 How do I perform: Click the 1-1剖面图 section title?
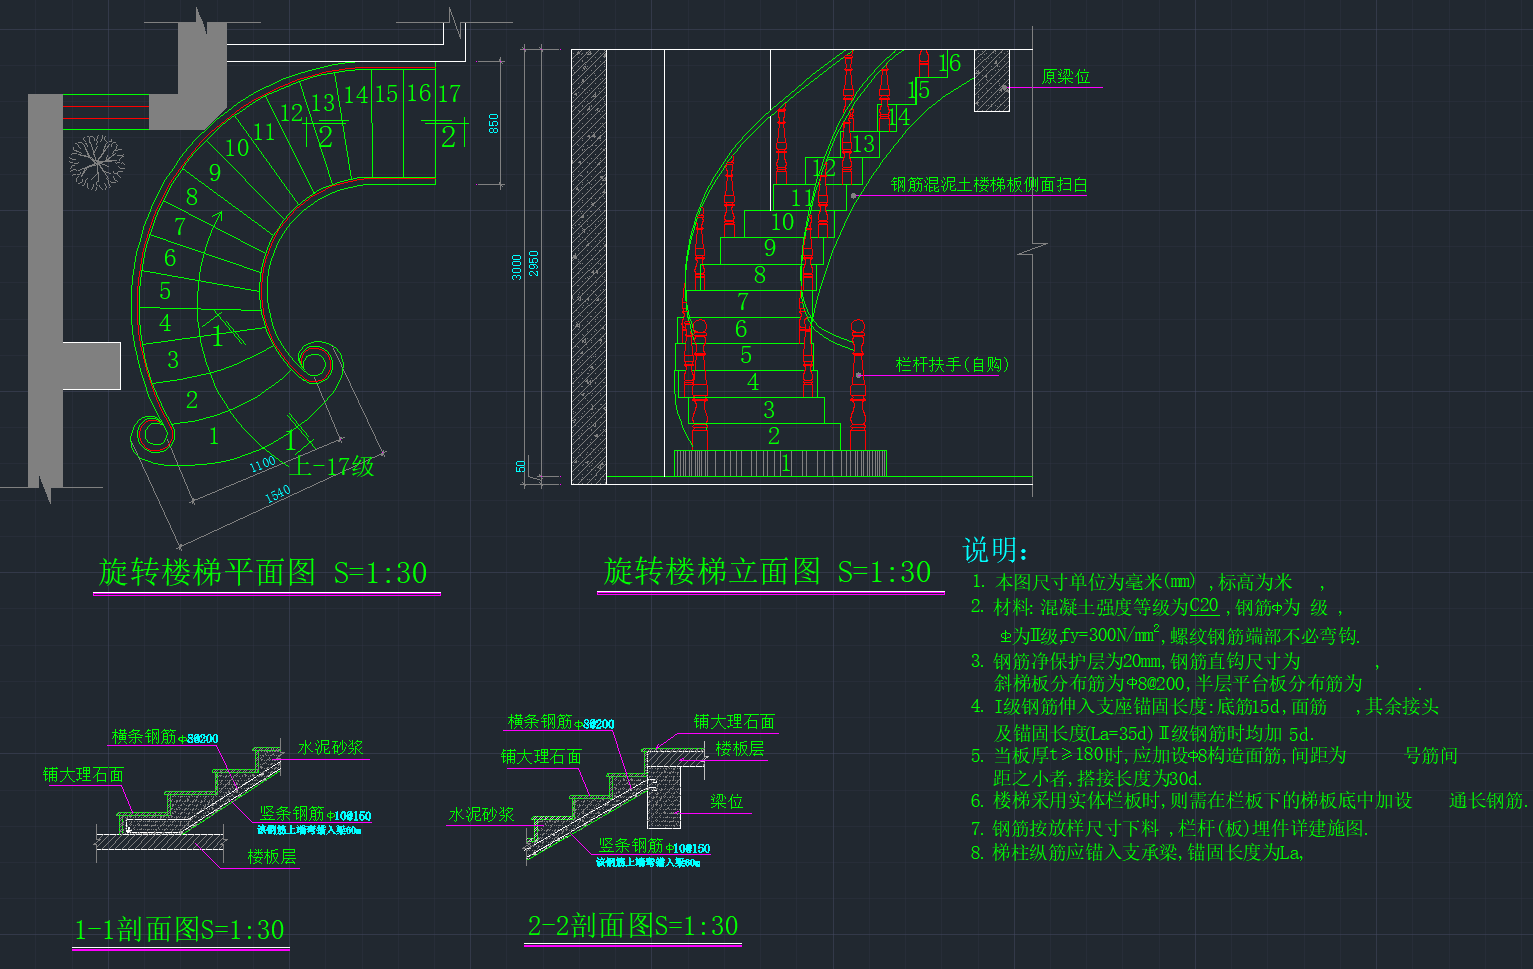point(180,930)
